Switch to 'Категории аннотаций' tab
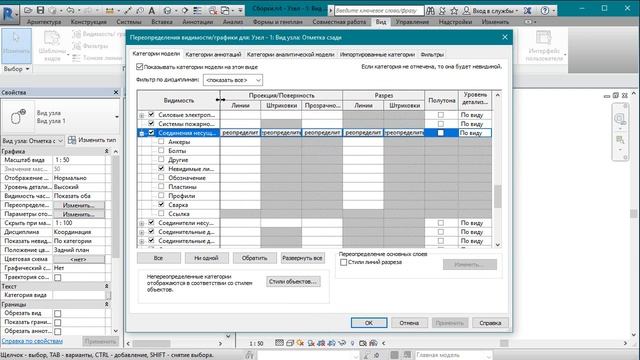640x360 pixels. pyautogui.click(x=213, y=54)
